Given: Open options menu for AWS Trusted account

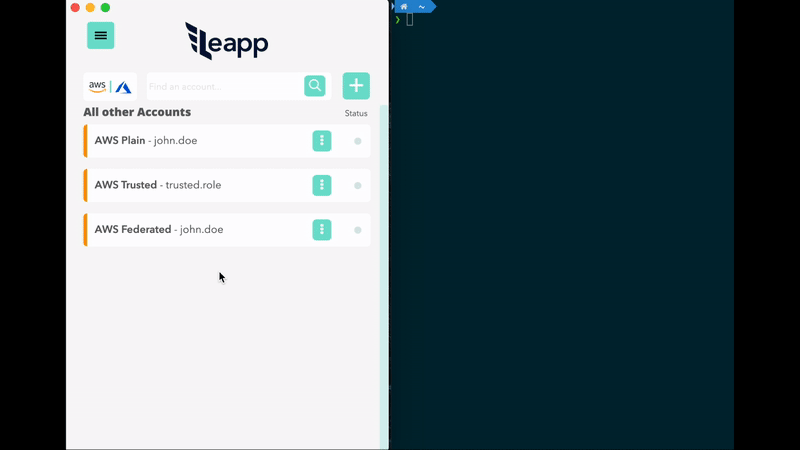Looking at the screenshot, I should 322,185.
